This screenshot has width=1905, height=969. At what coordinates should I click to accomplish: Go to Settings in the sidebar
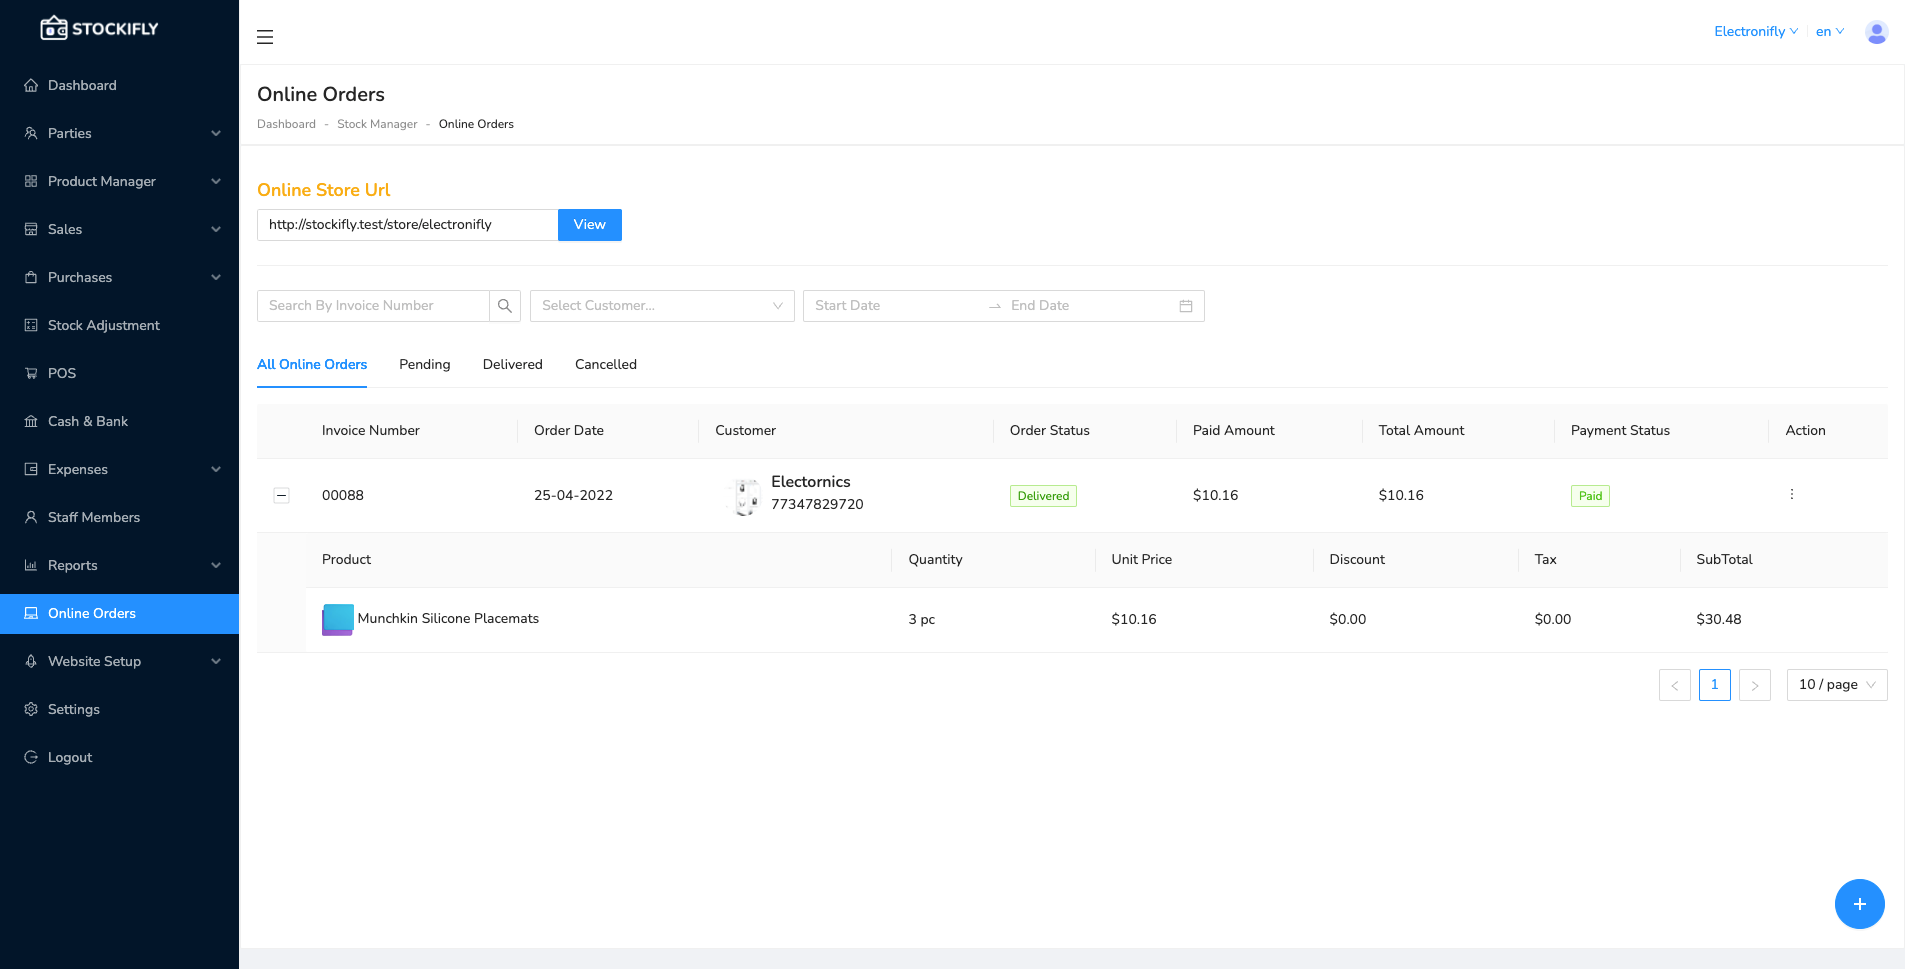click(74, 709)
